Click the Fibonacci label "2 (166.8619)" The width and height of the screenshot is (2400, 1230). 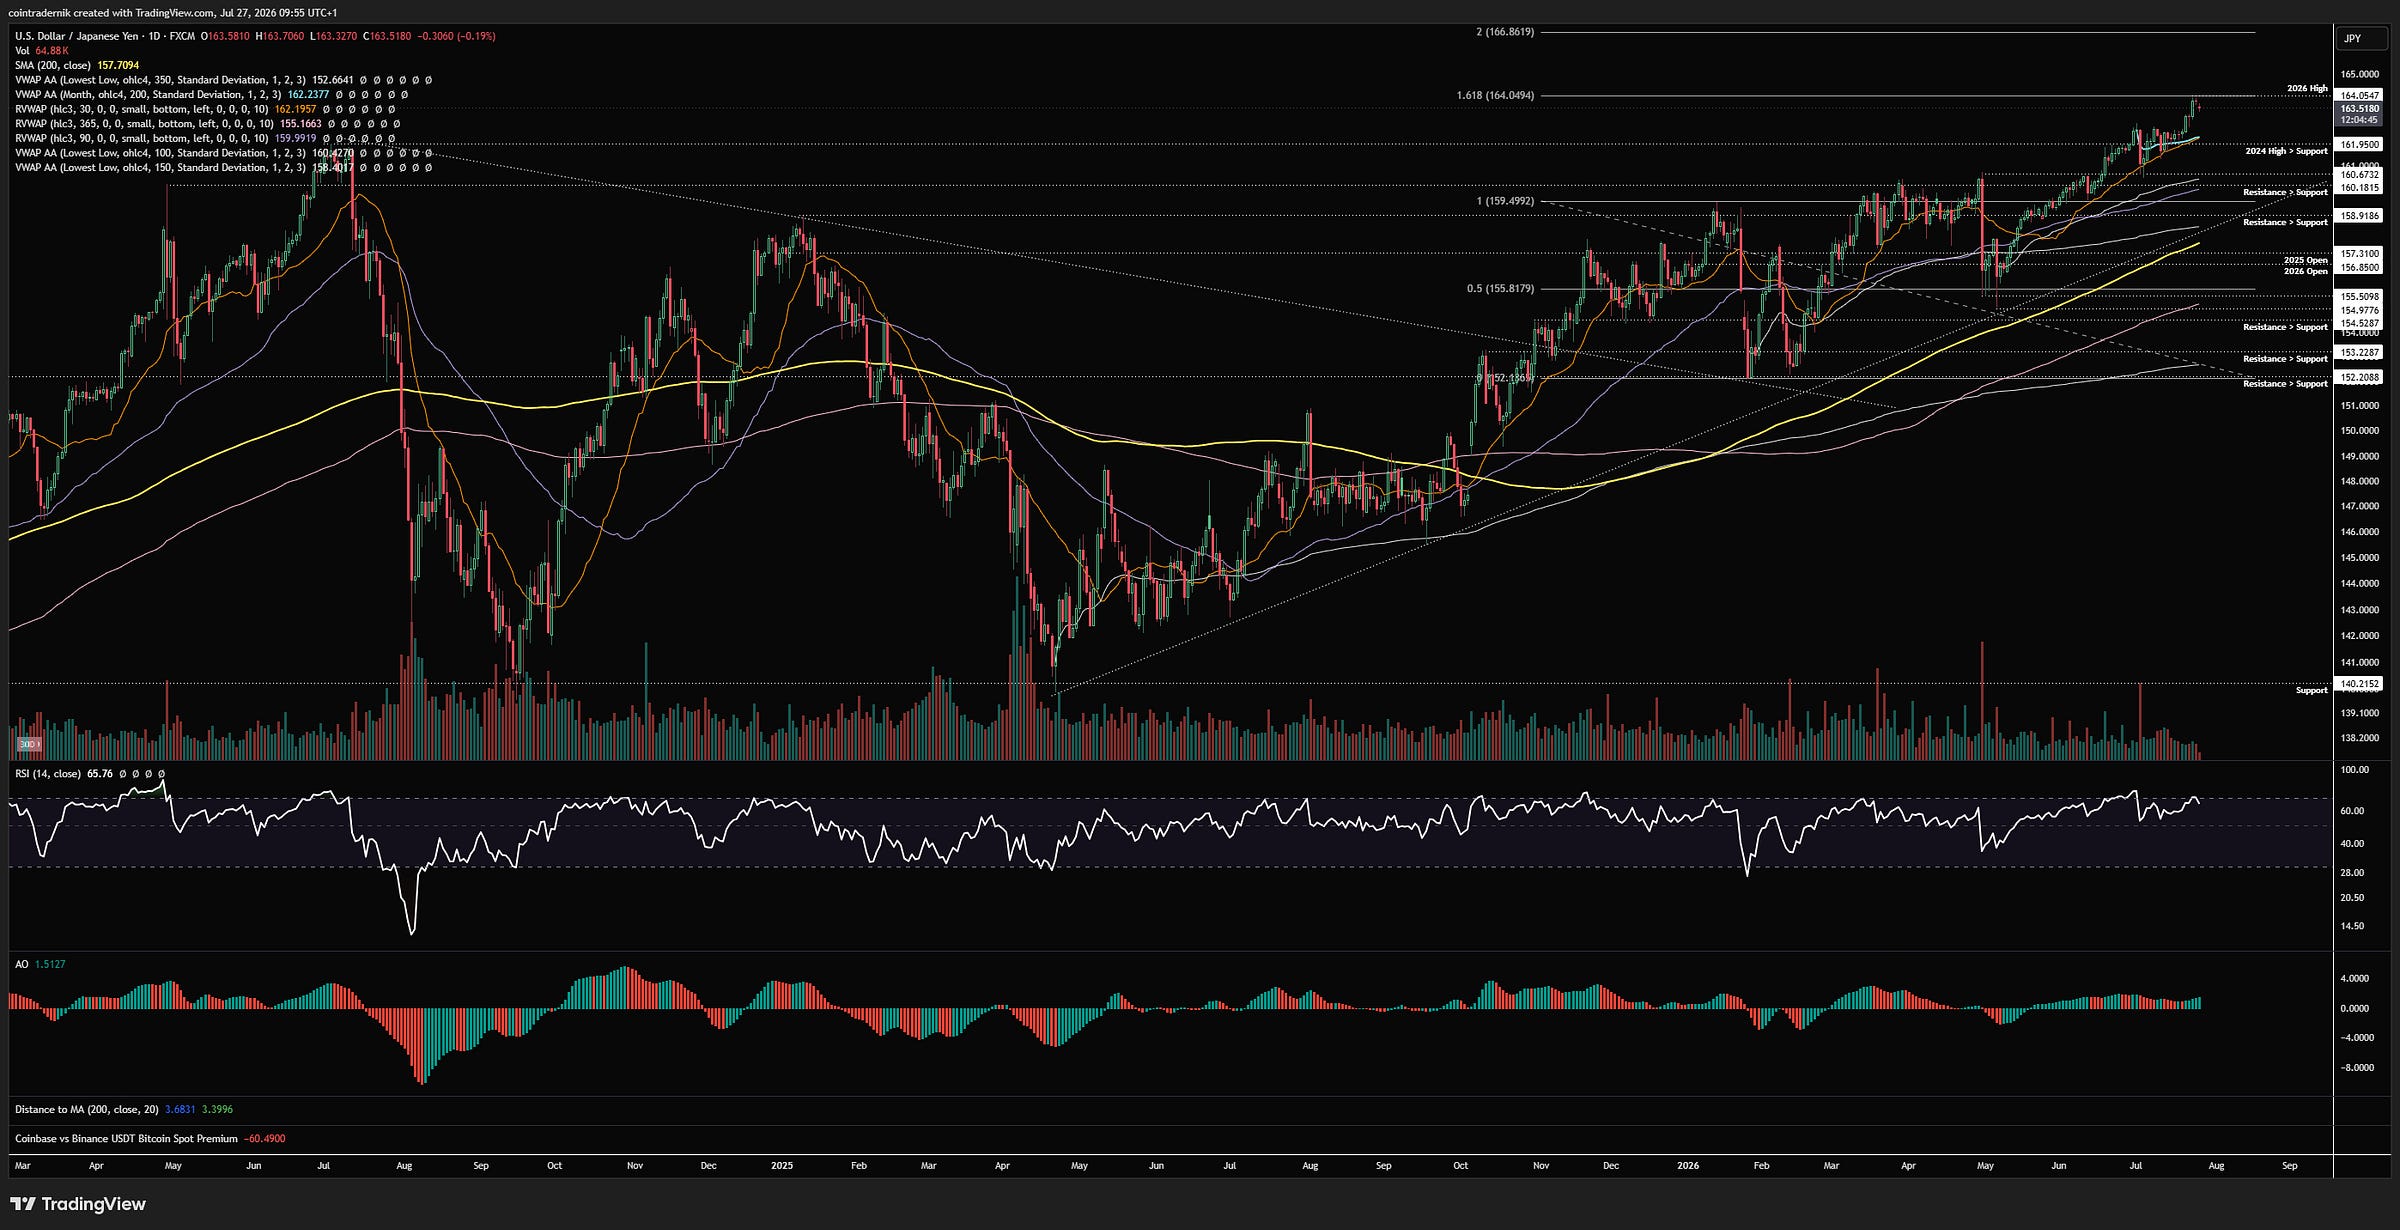[1505, 32]
